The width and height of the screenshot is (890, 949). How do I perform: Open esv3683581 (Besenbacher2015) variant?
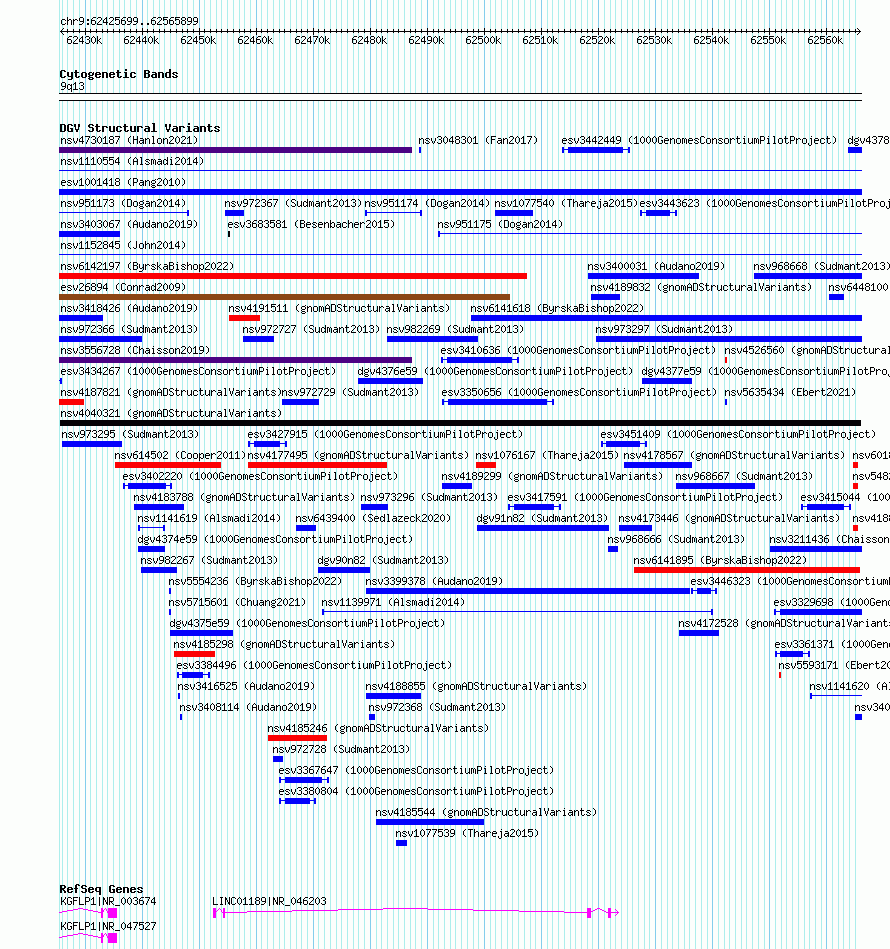tap(311, 225)
